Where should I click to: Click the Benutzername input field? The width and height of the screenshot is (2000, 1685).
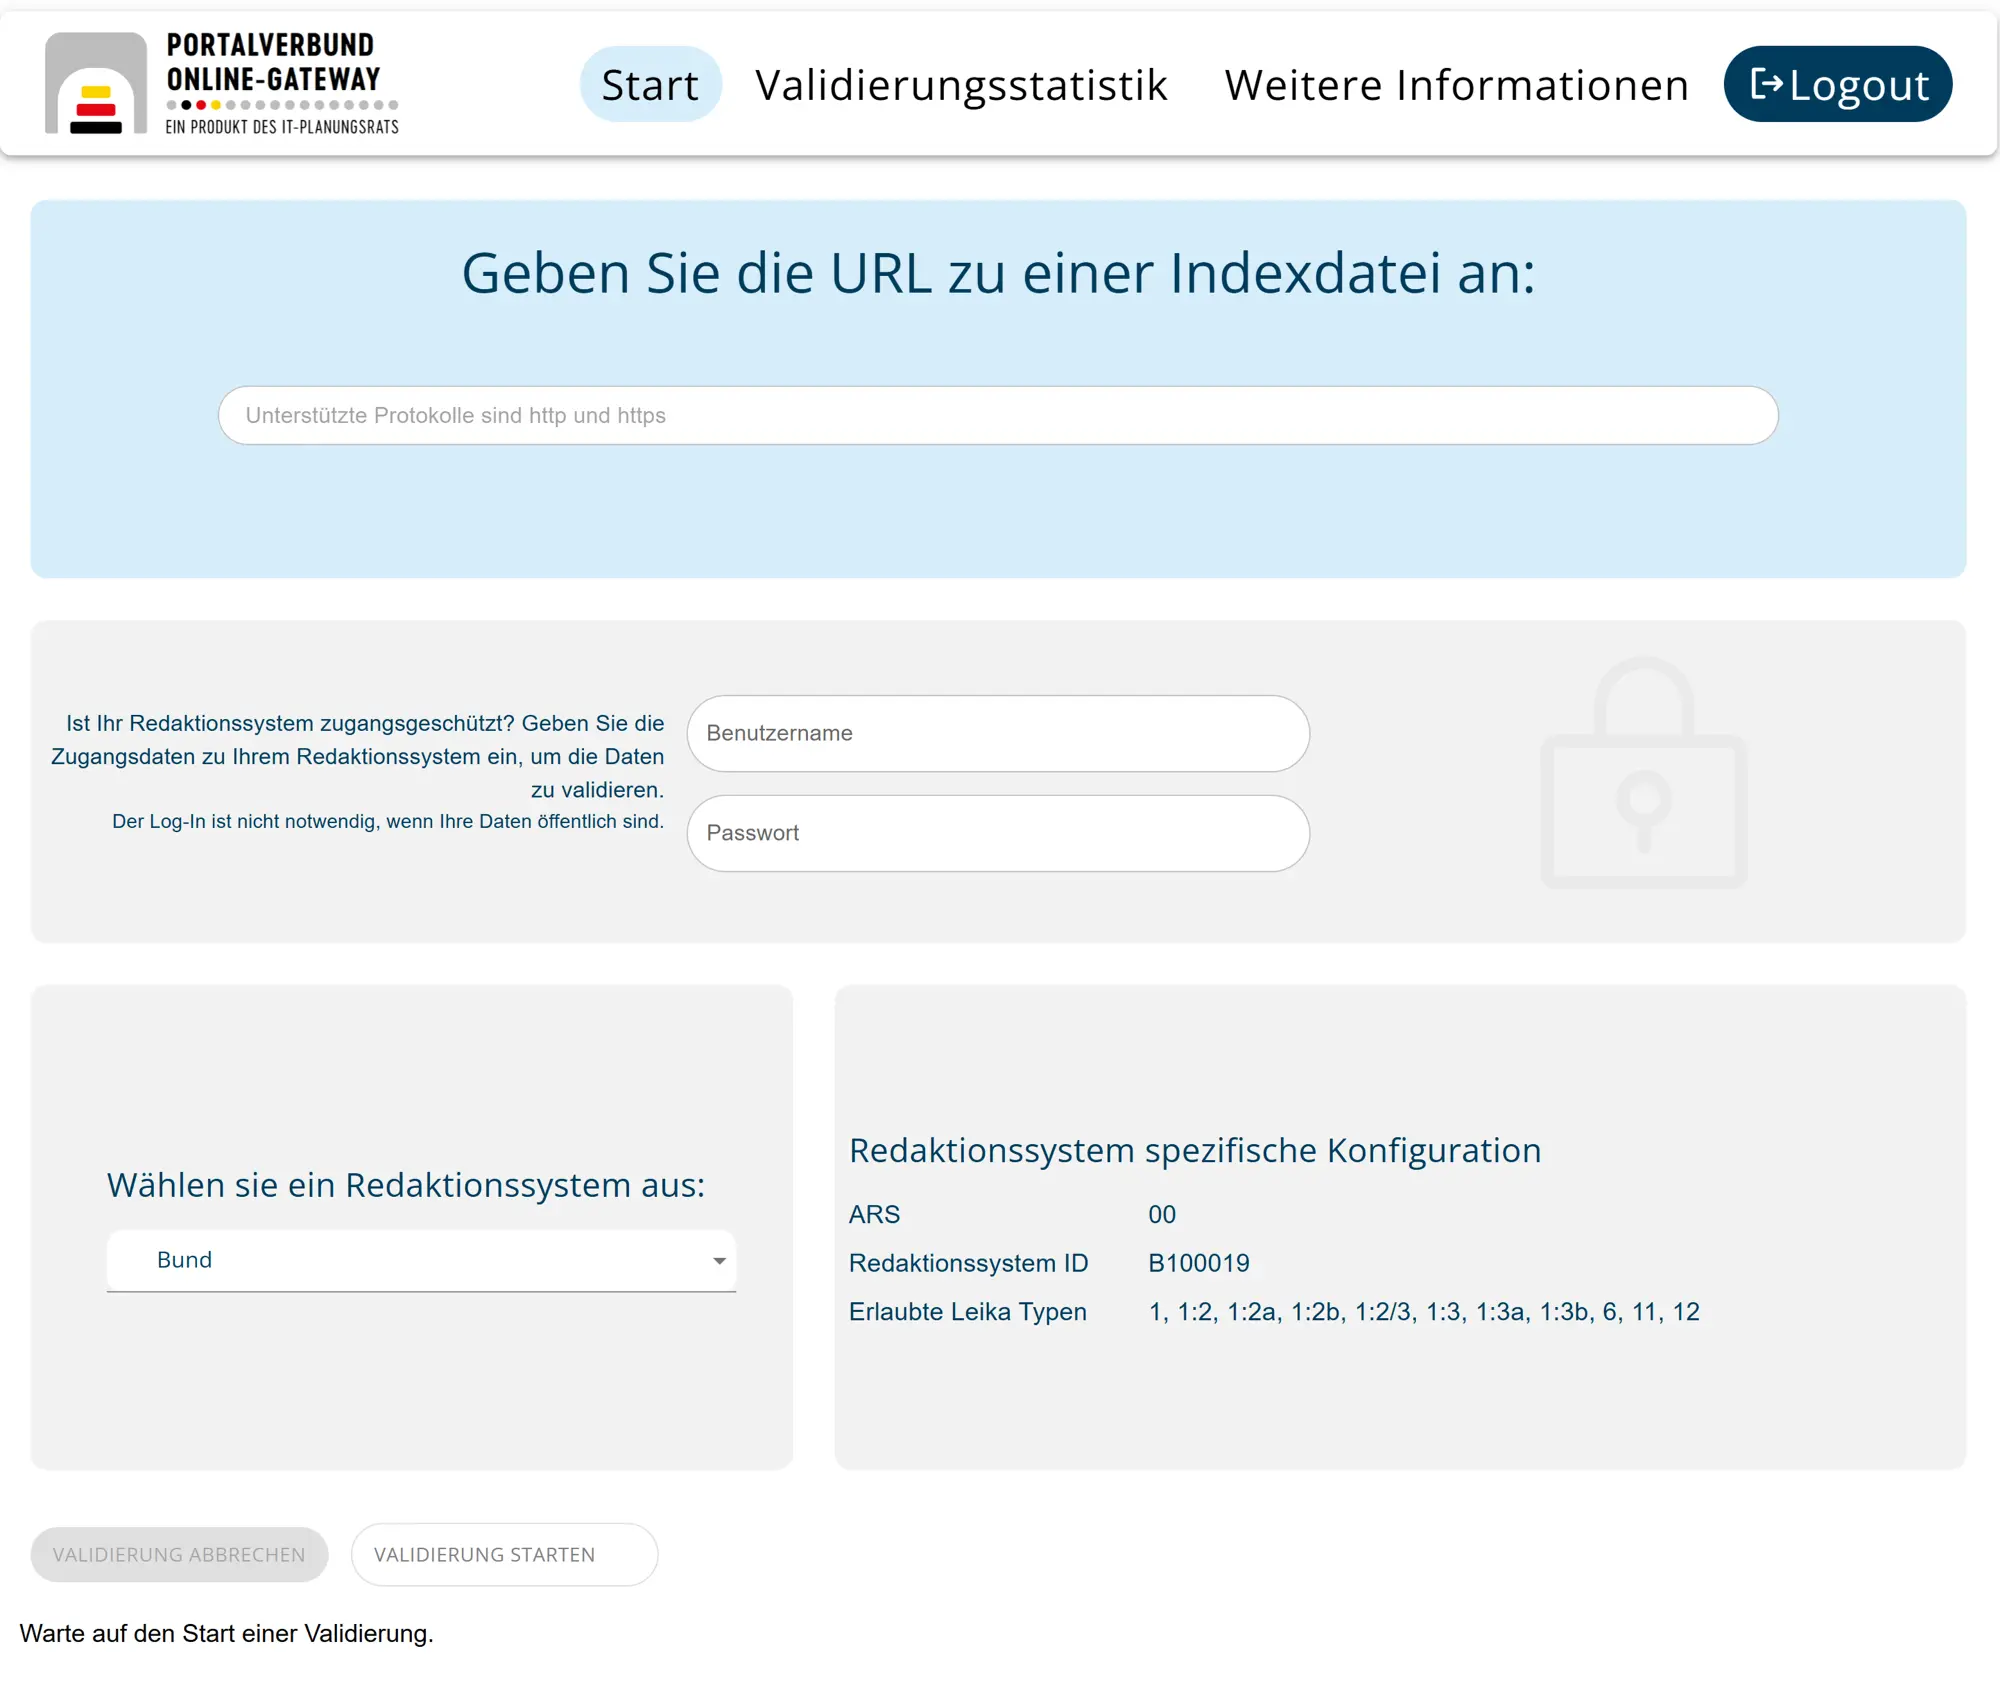pyautogui.click(x=997, y=733)
